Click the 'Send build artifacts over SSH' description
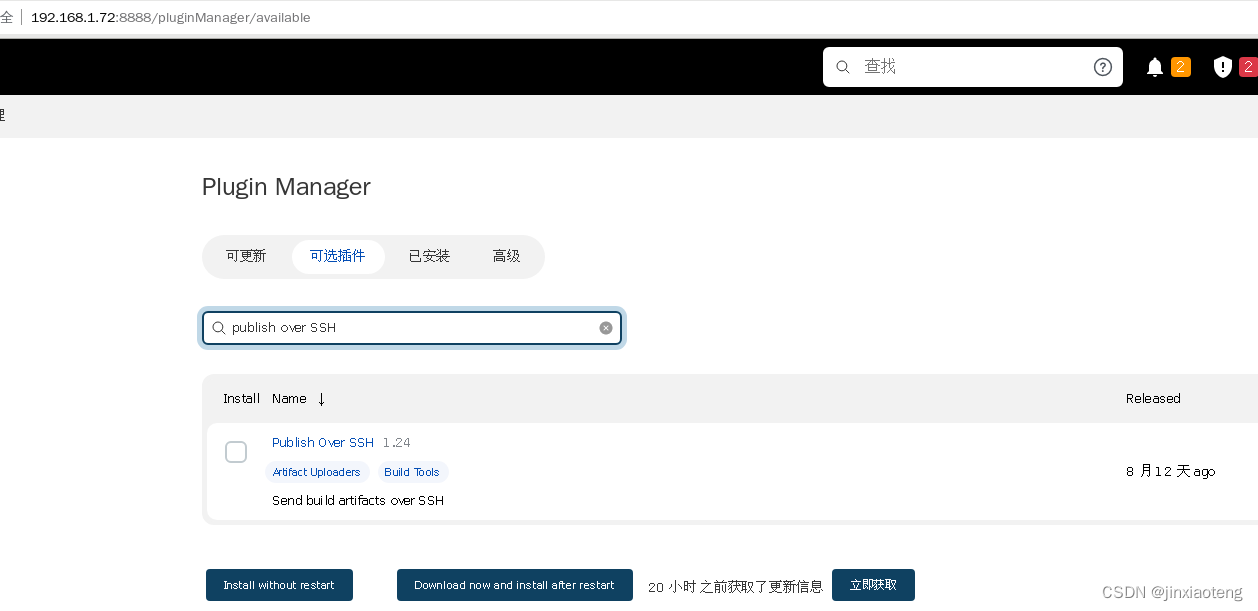Screen dimensions: 1258x611 (358, 500)
